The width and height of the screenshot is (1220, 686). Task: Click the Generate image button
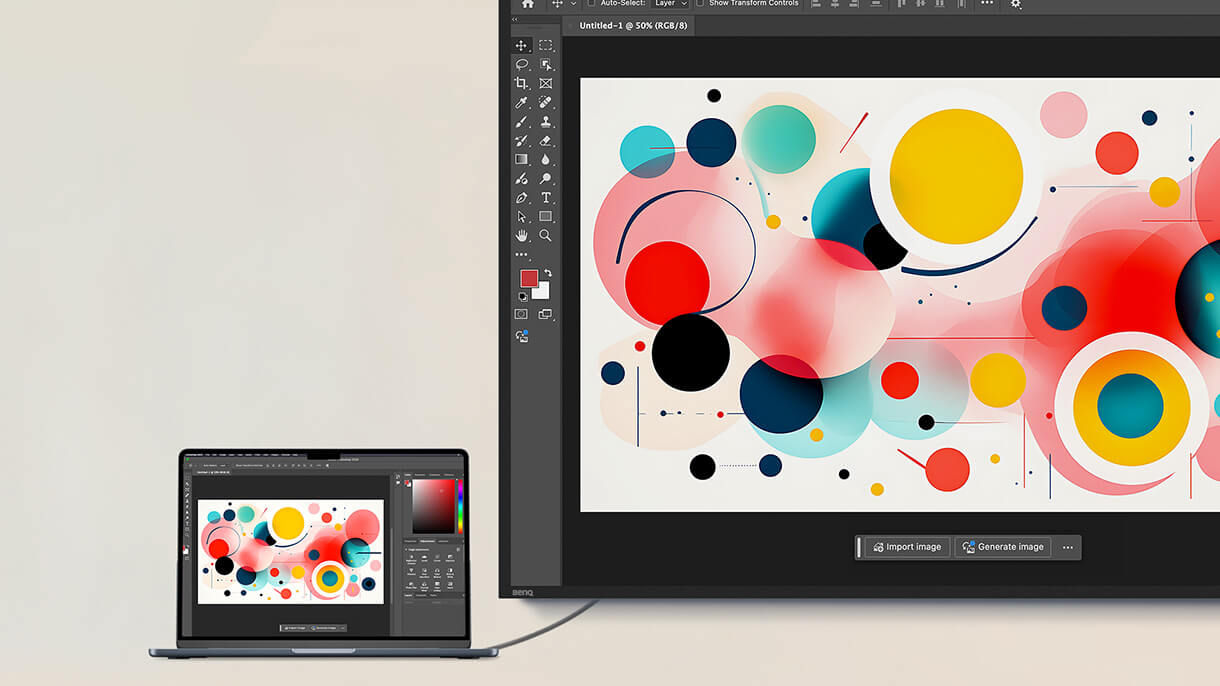[1002, 547]
